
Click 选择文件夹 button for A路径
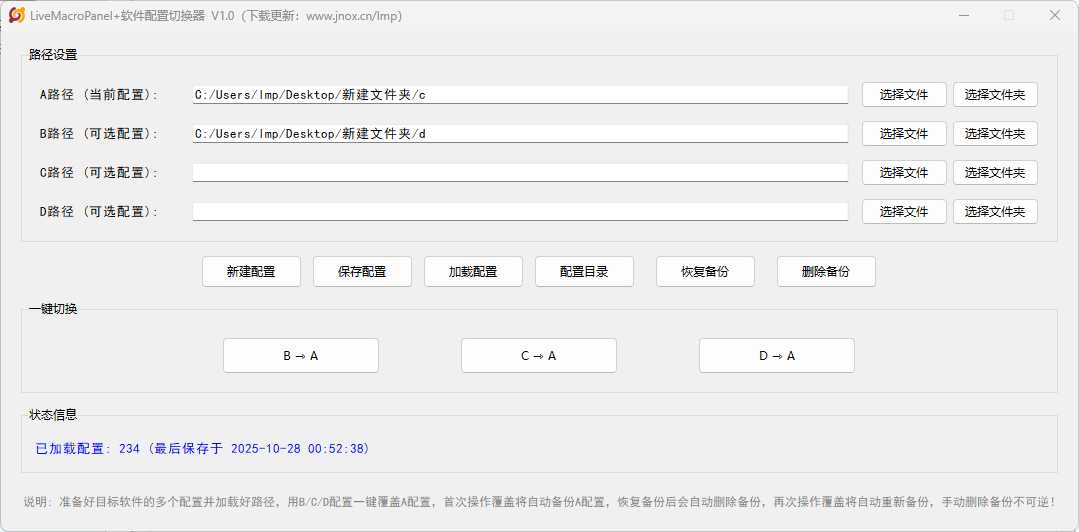tap(994, 95)
